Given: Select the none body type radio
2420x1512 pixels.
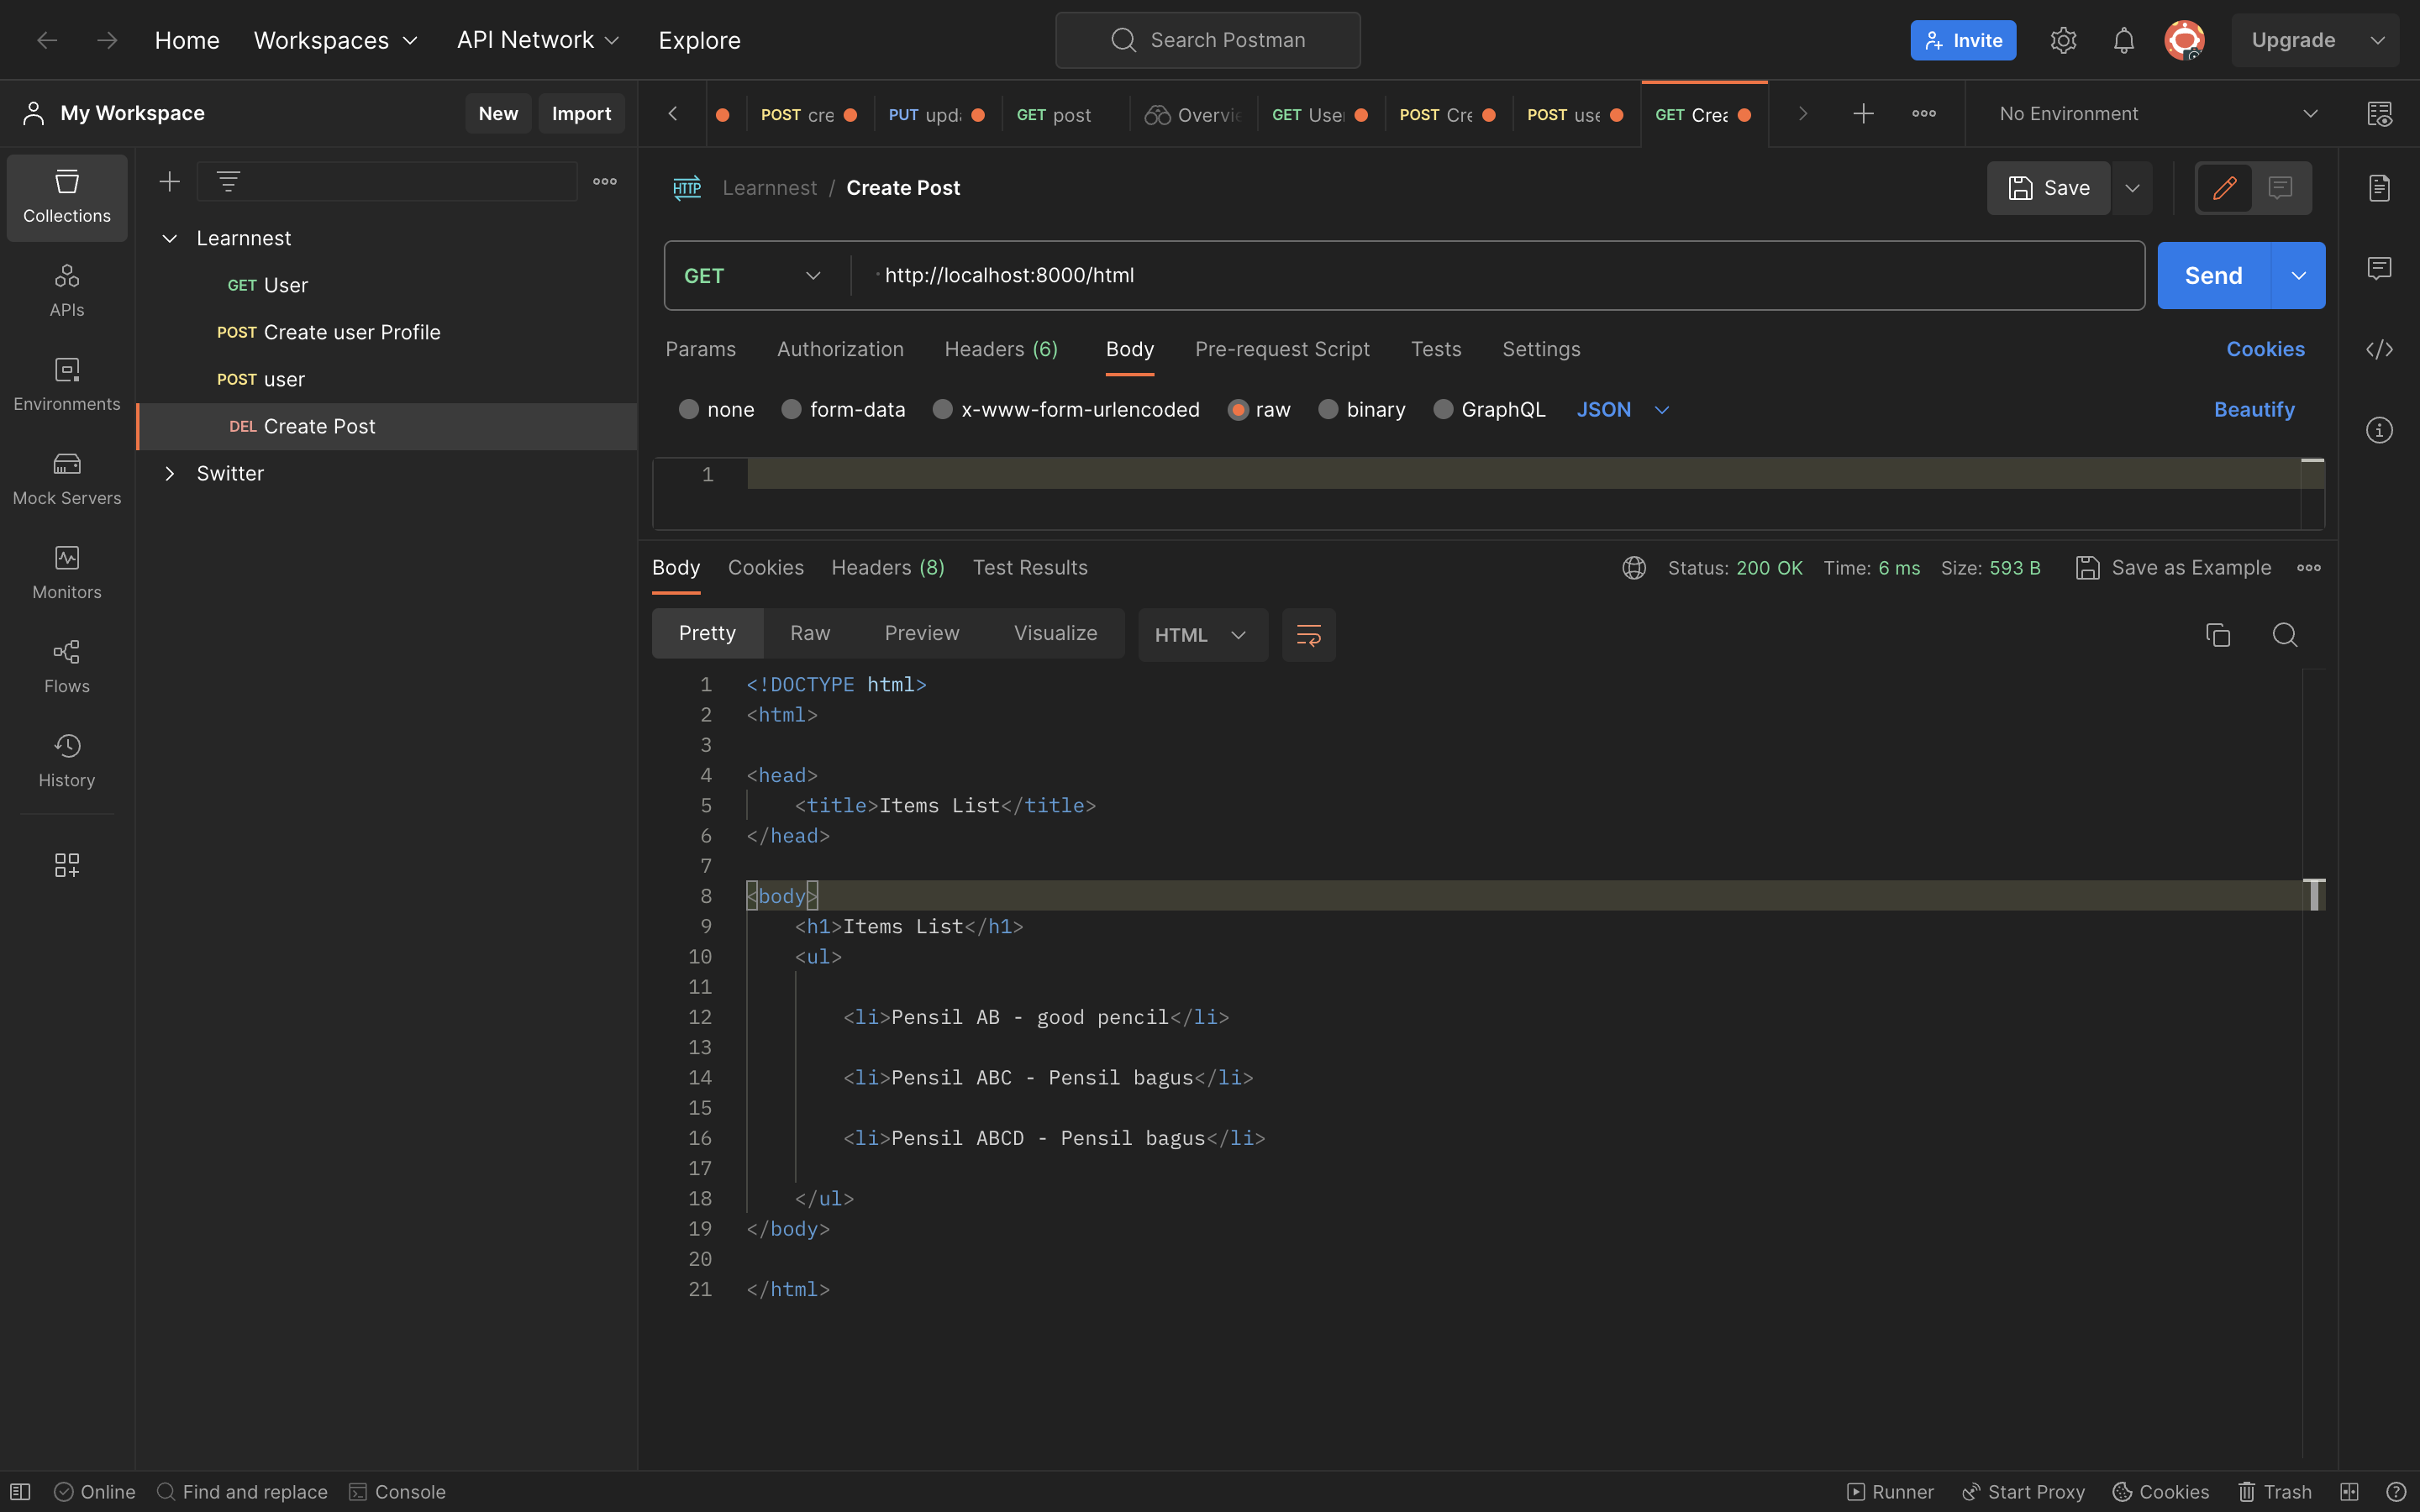Looking at the screenshot, I should 688,409.
